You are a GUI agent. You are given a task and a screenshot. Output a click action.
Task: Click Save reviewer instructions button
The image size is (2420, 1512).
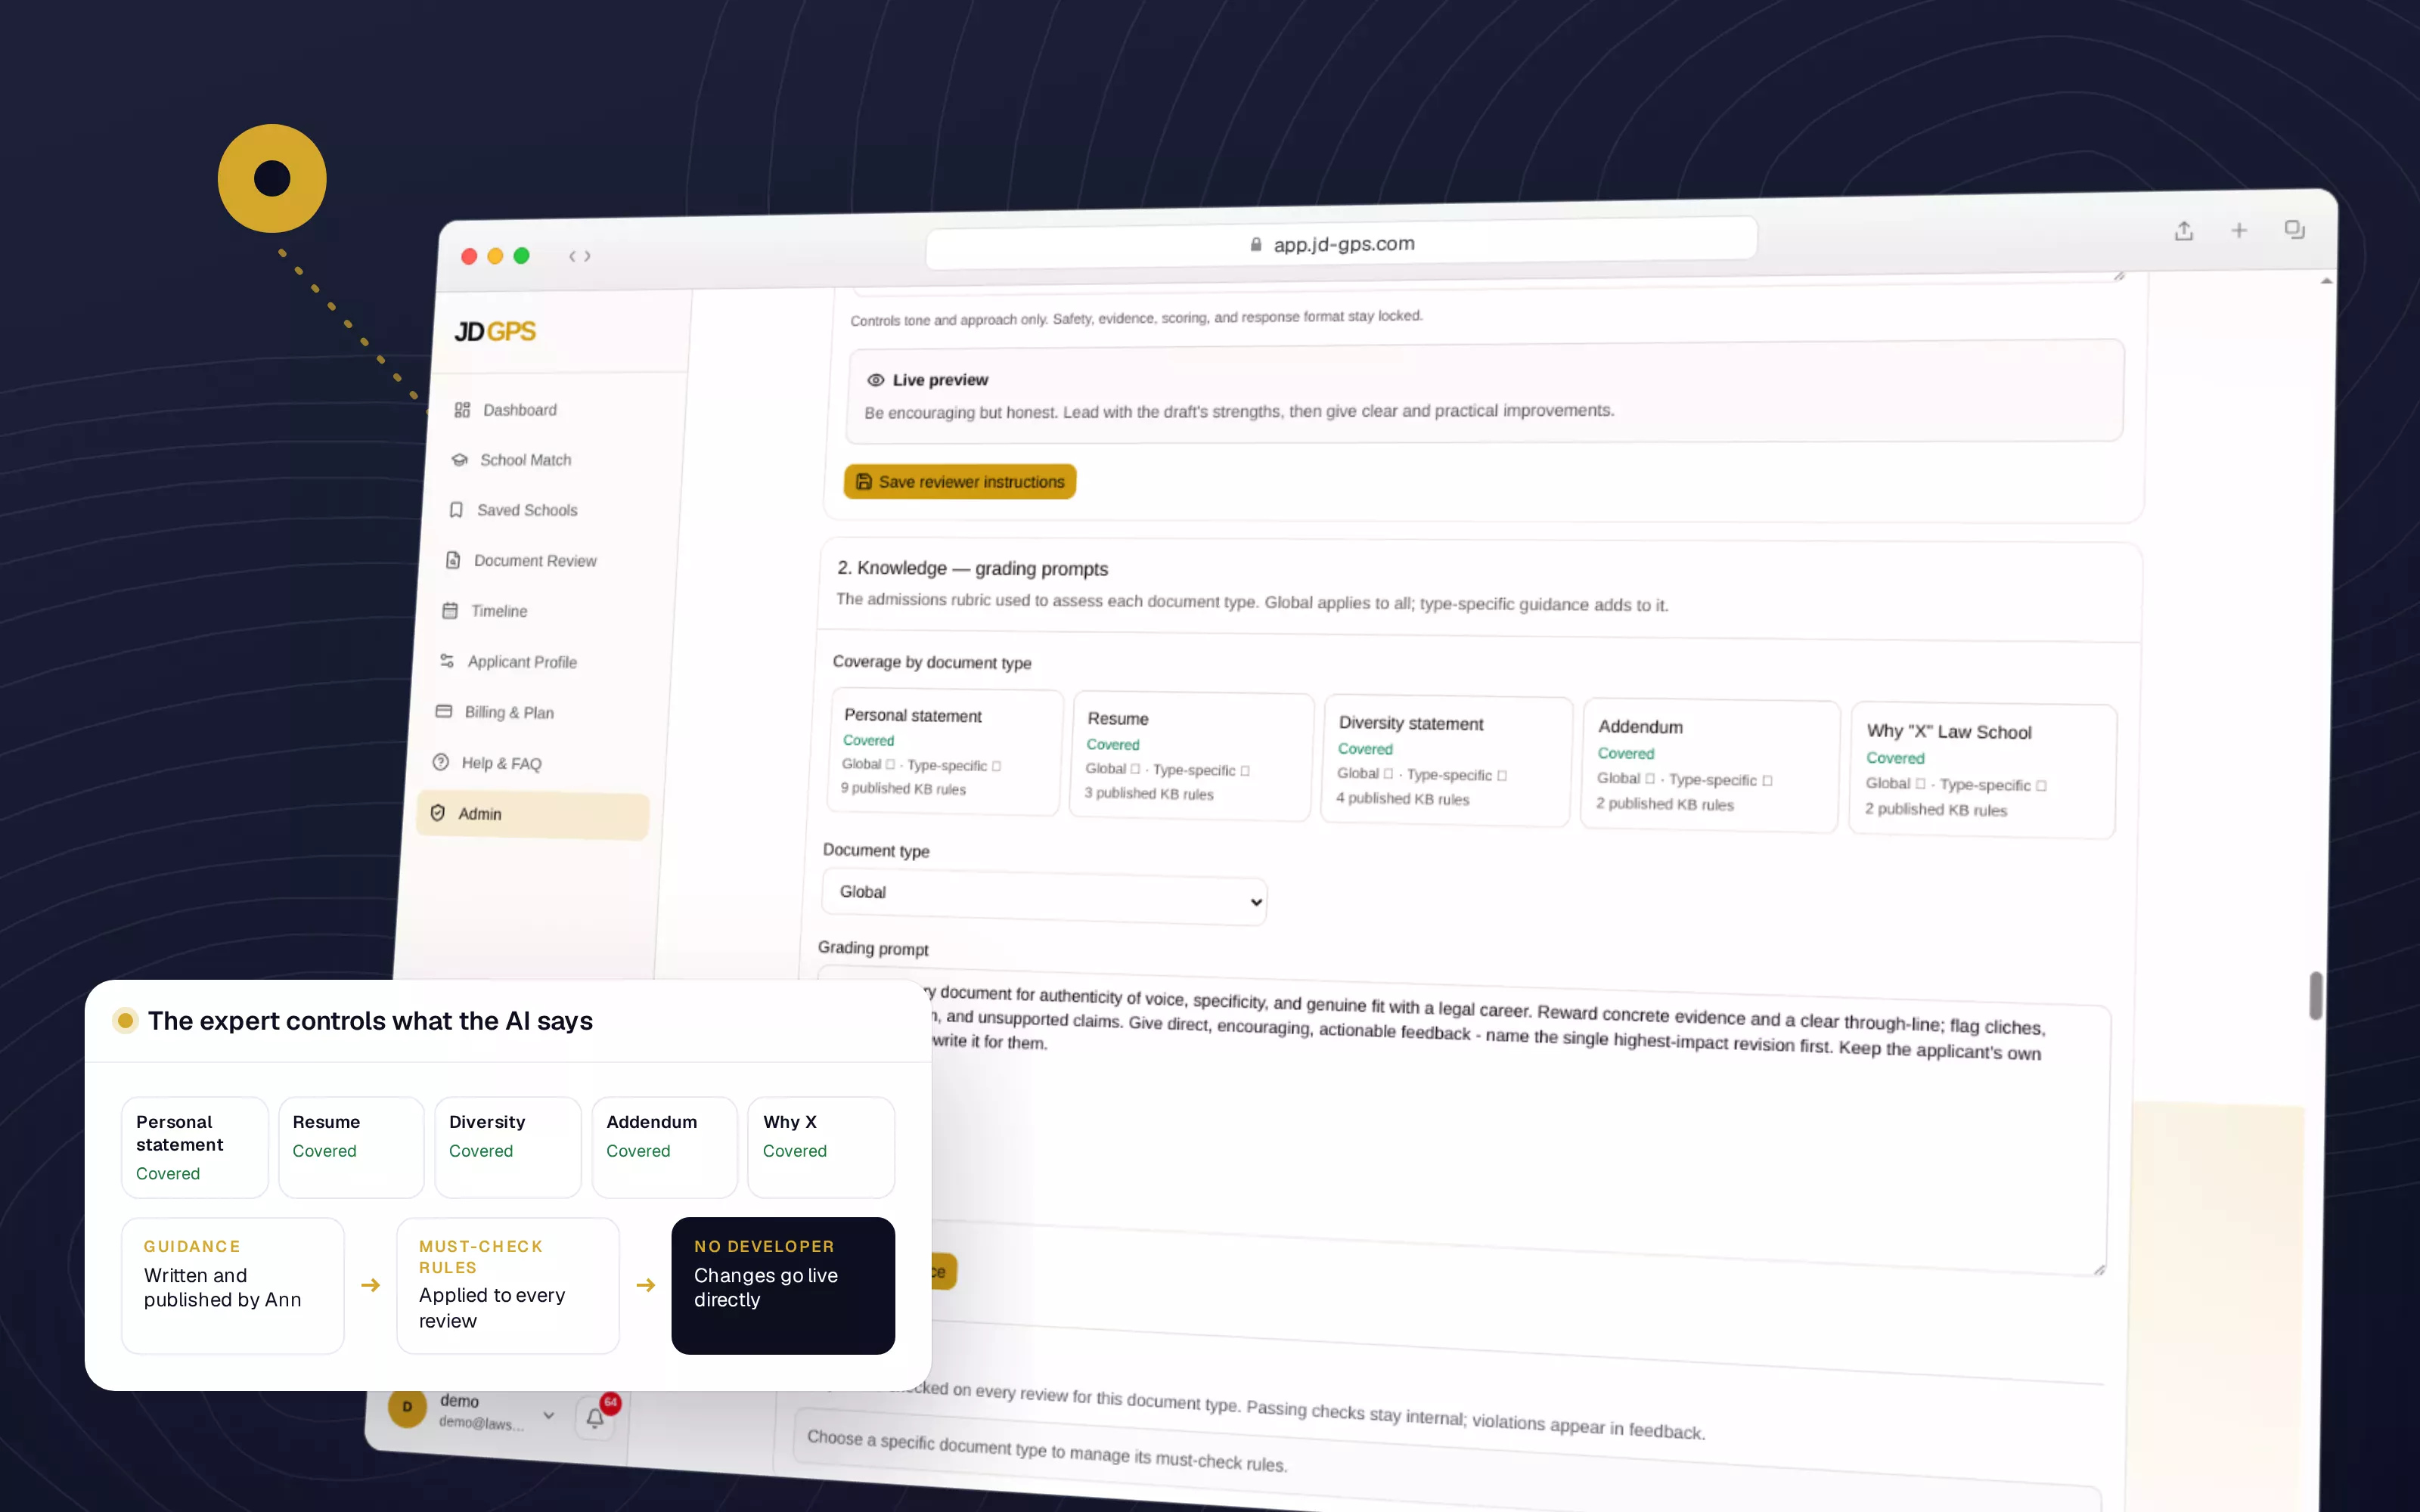tap(960, 482)
